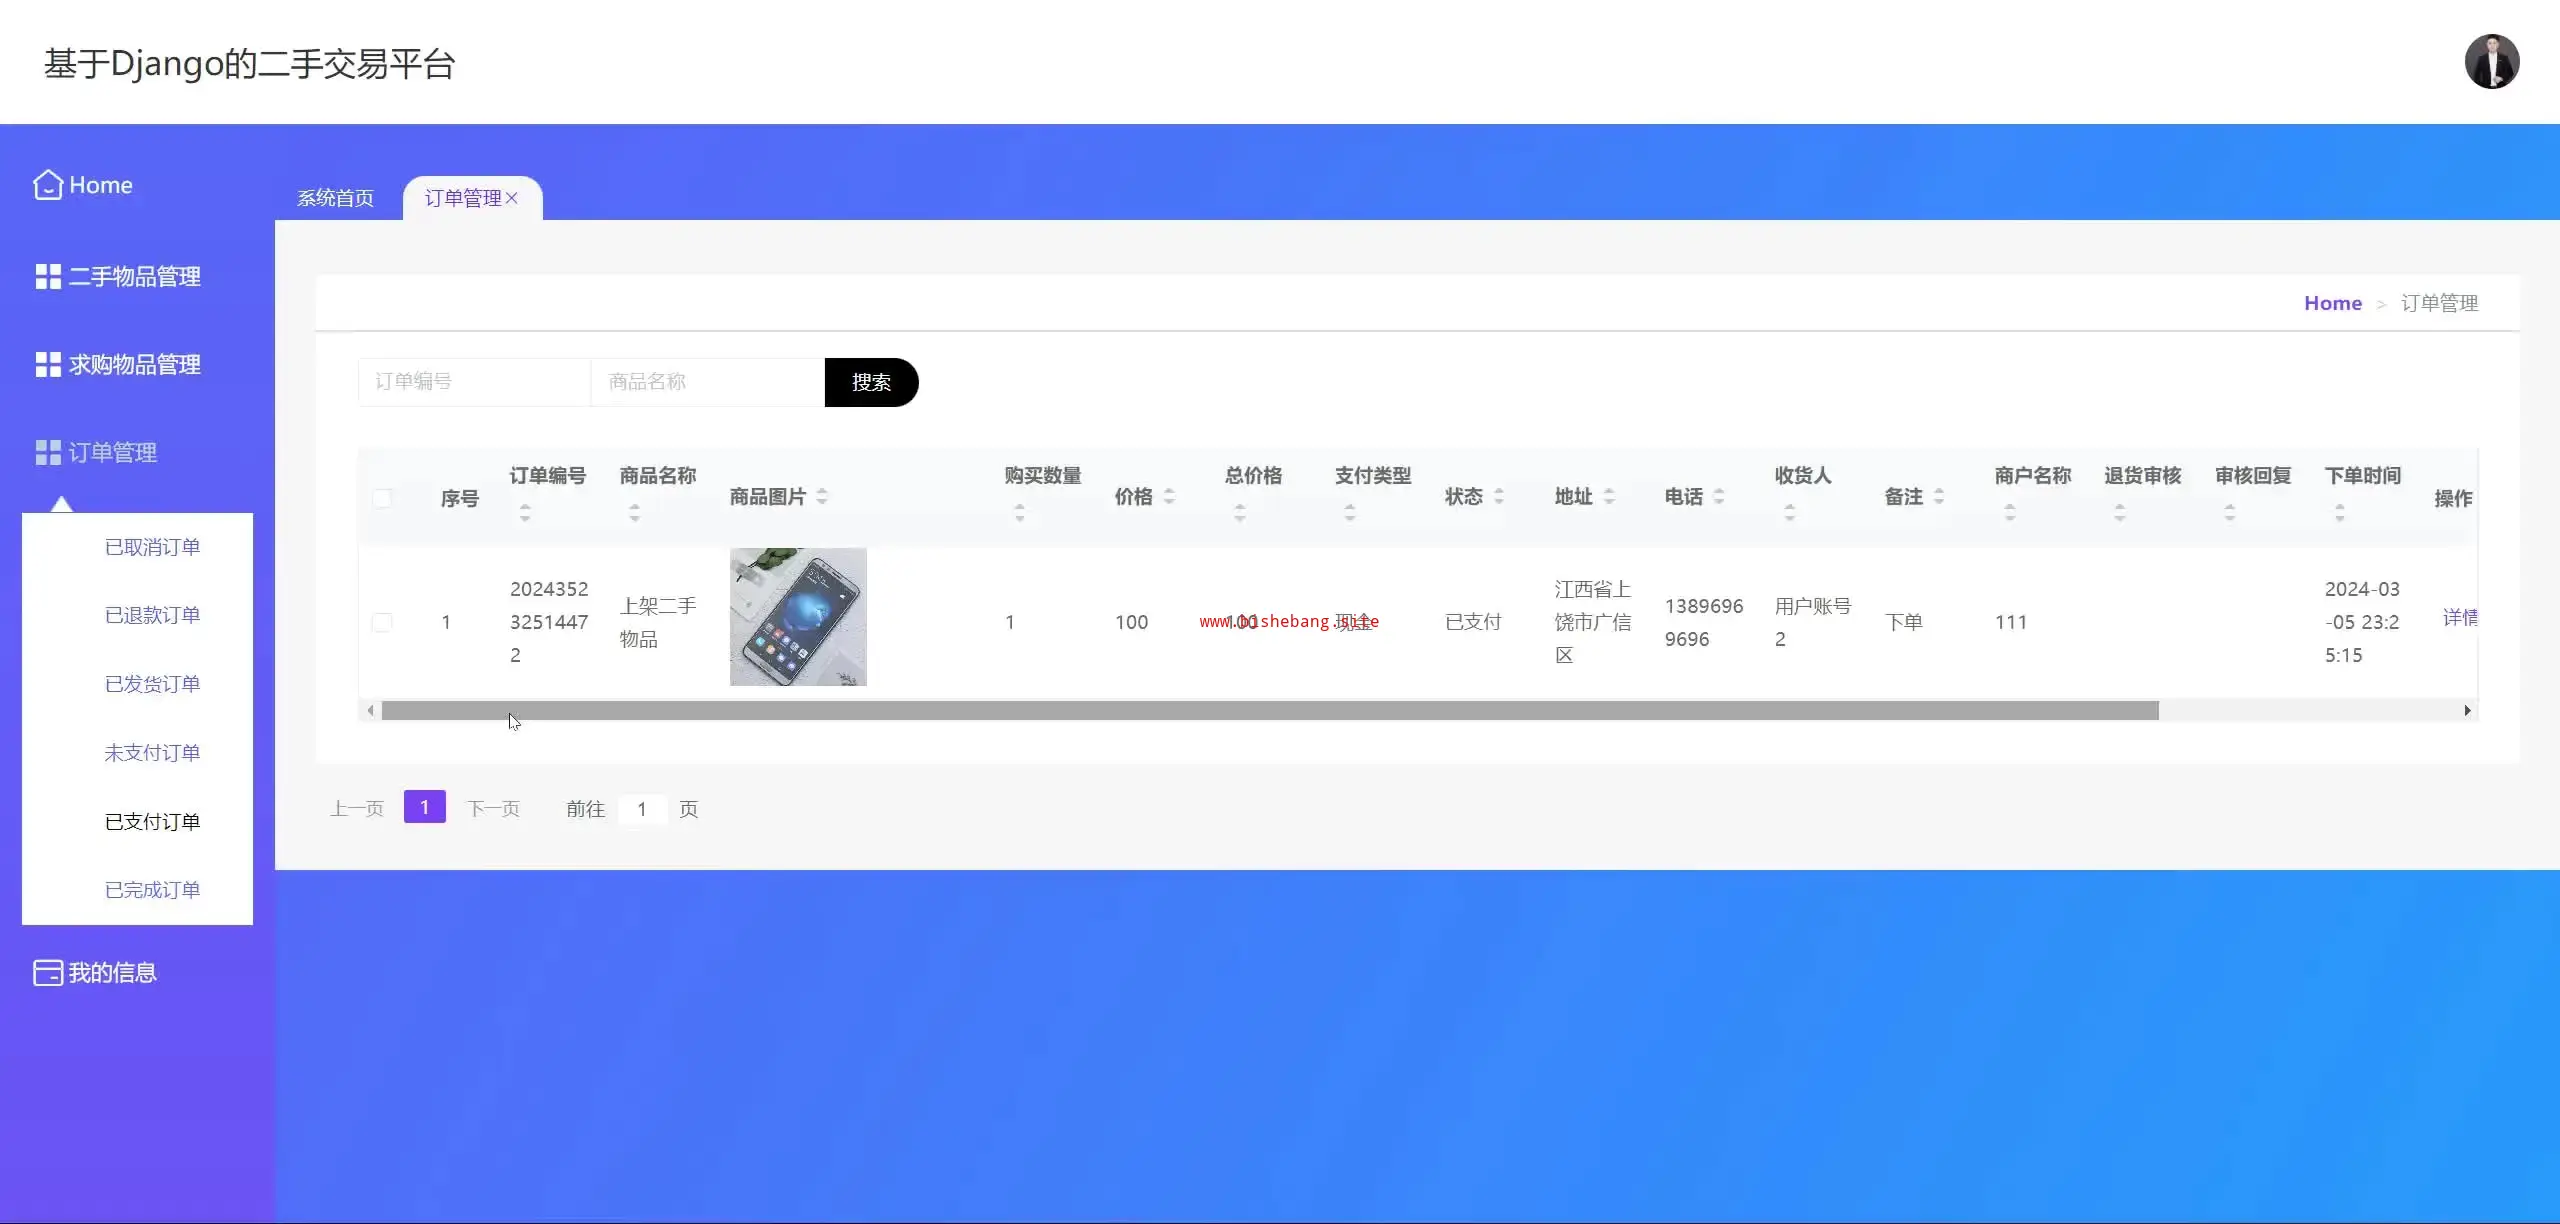Select 已发货订单 in the submenu

(152, 684)
